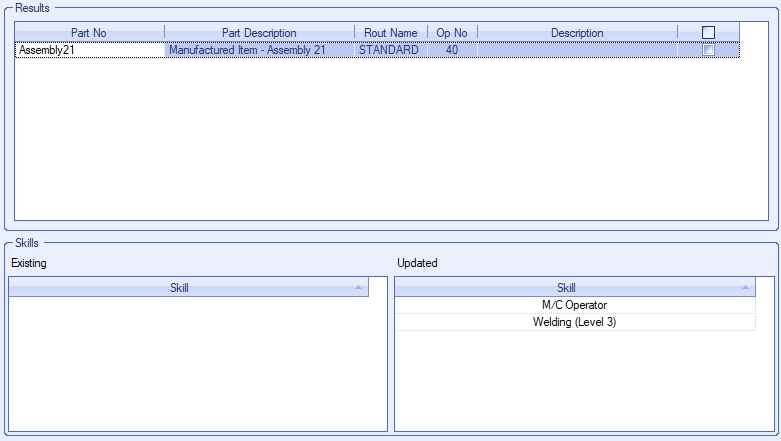This screenshot has height=441, width=781.
Task: Click the Updated Skill column header text
Action: (566, 288)
